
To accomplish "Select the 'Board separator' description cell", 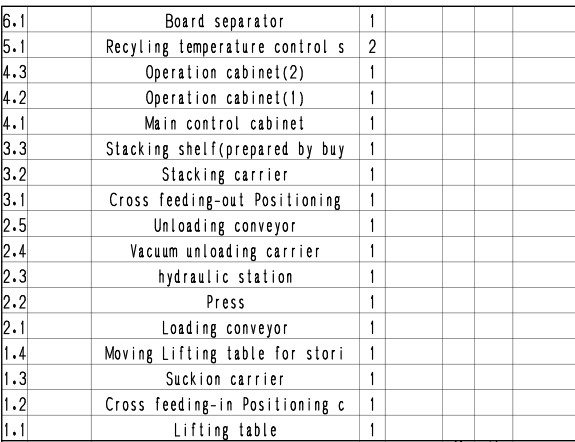I will click(225, 21).
